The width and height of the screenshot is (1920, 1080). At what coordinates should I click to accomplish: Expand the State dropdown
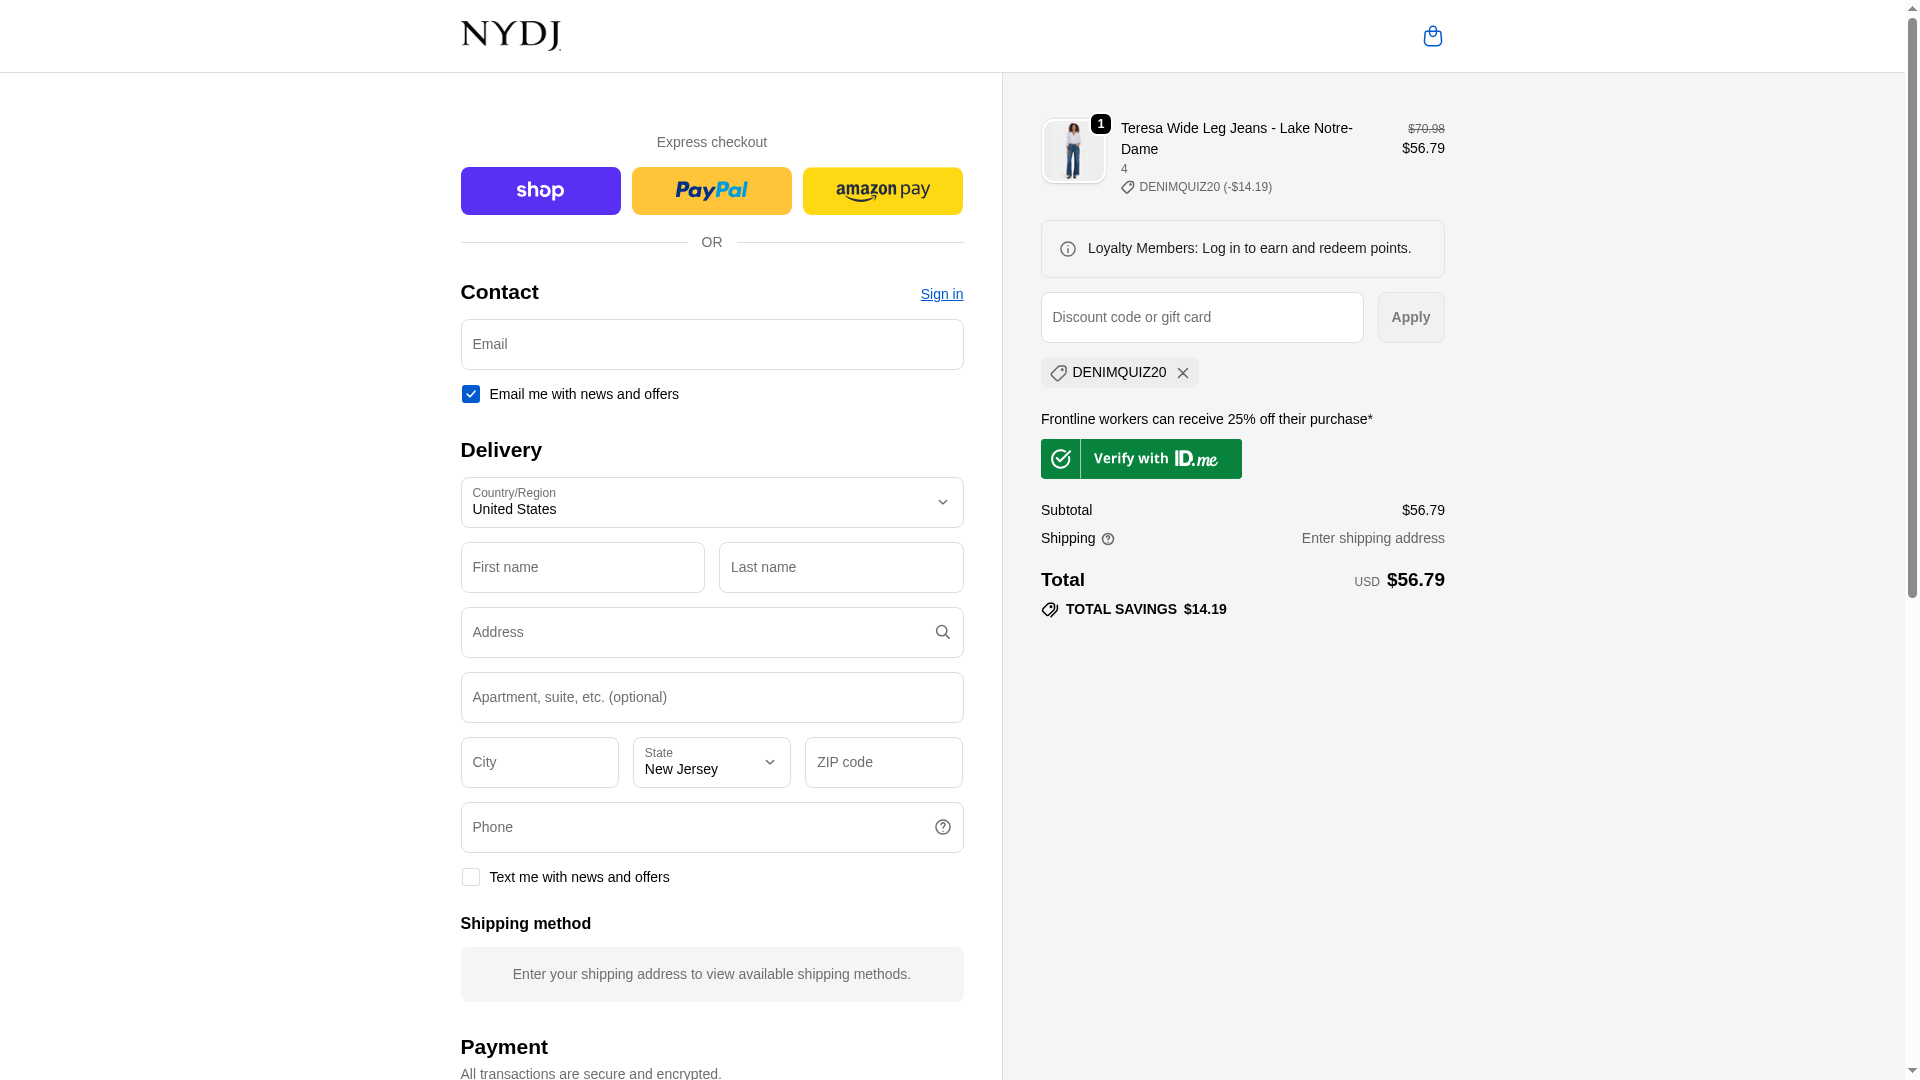click(x=711, y=762)
